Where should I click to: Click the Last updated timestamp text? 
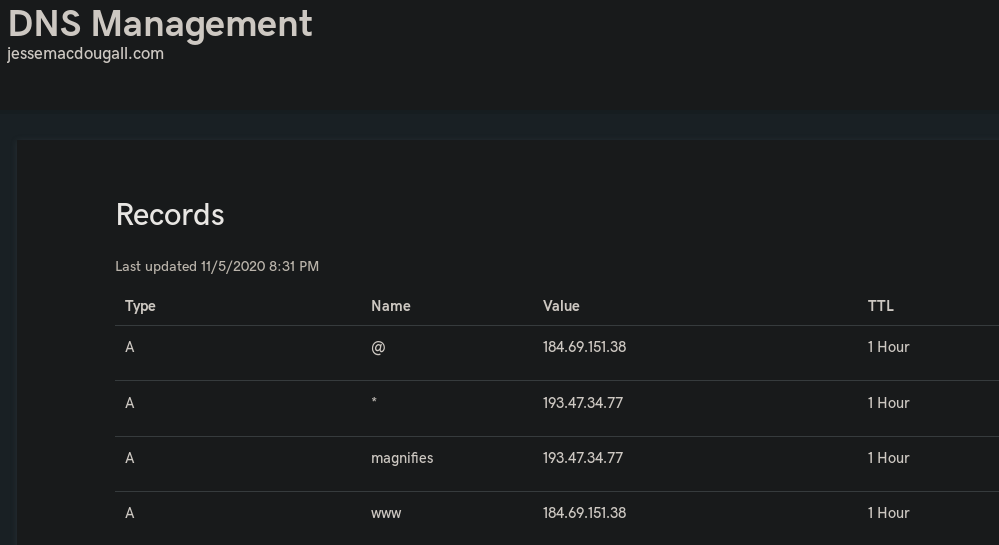217,266
